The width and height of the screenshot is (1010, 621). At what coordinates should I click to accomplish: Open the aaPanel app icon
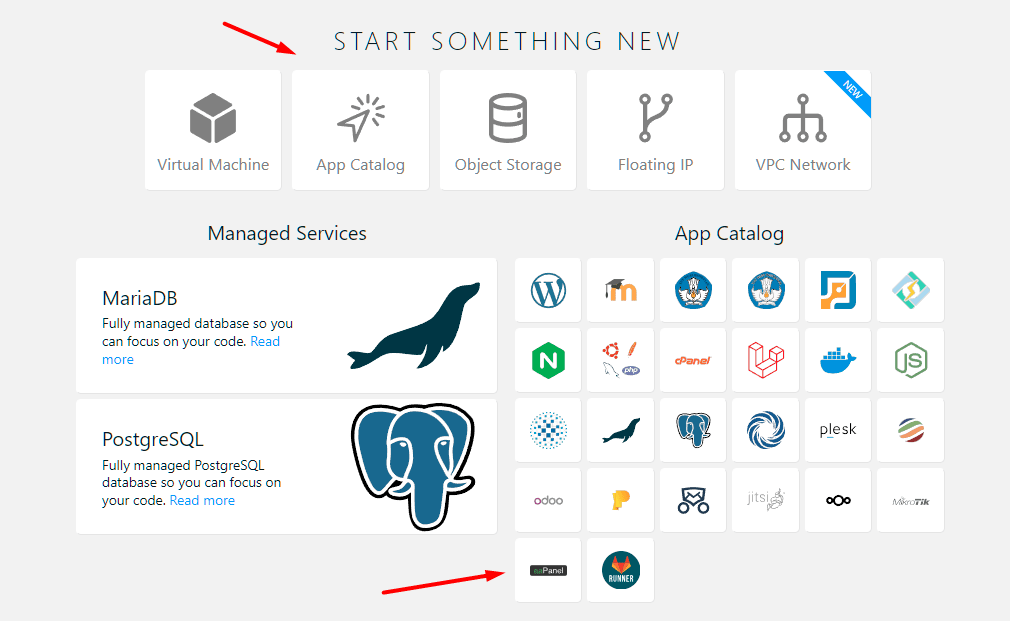click(x=548, y=570)
